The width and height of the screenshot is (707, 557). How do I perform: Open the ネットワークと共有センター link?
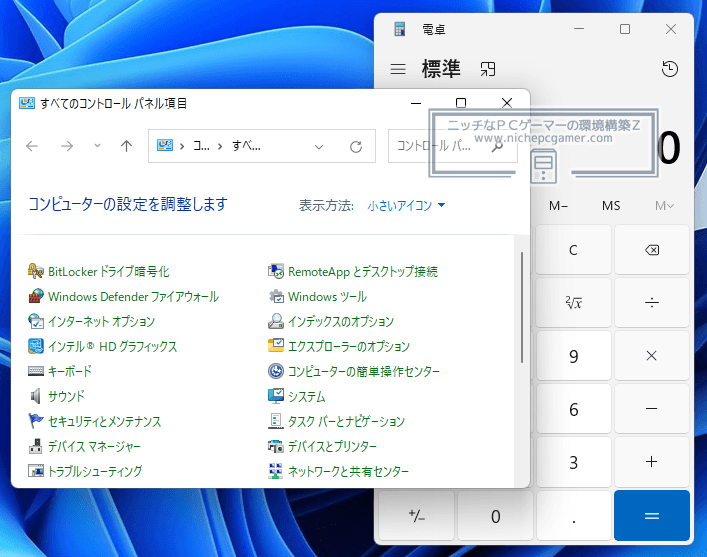click(x=349, y=471)
